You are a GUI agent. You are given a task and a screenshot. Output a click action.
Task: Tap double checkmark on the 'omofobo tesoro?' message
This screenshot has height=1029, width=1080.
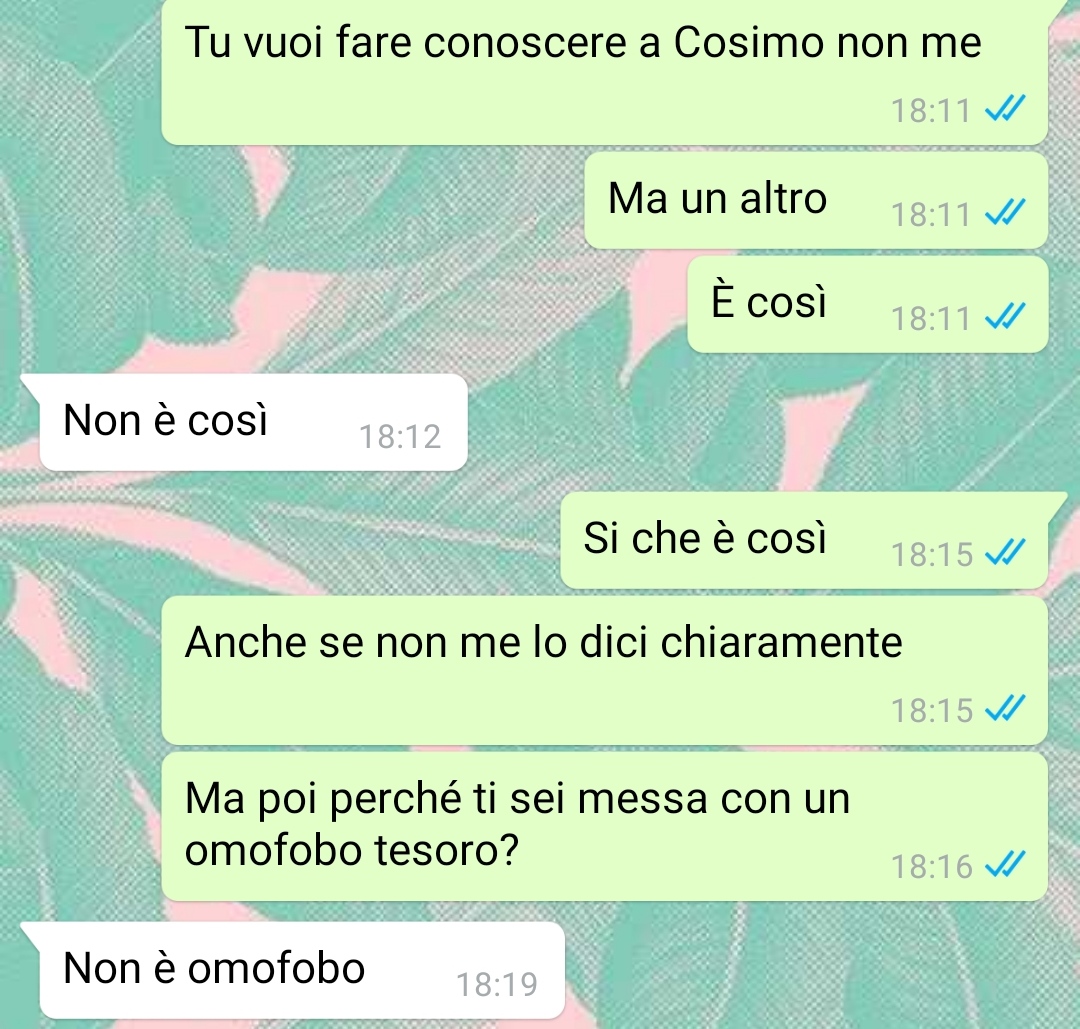1005,865
